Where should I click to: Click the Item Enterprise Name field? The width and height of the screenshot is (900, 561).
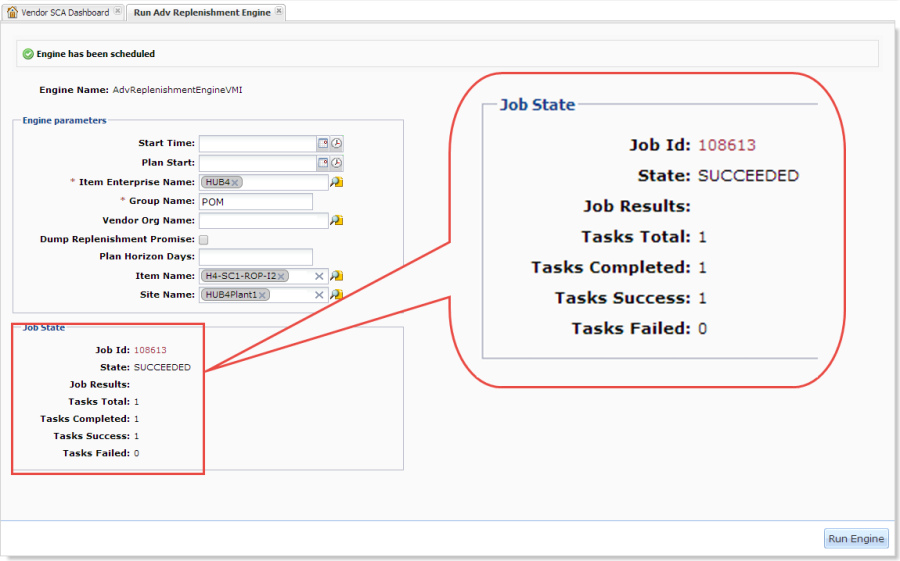tap(263, 183)
